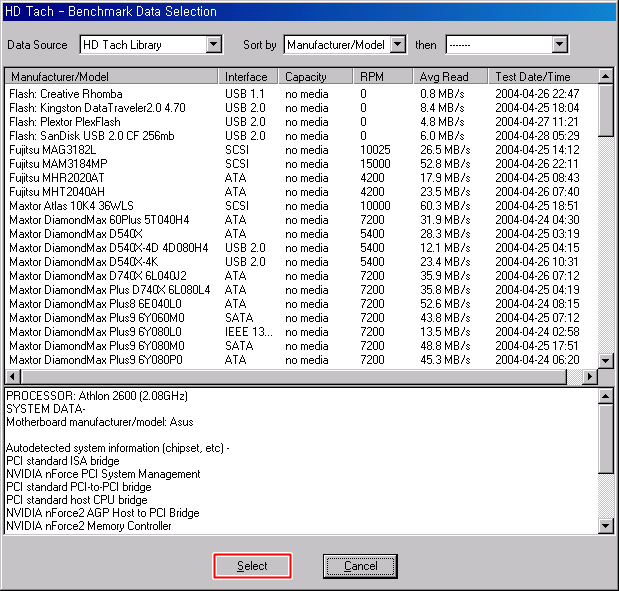This screenshot has height=591, width=619.
Task: Click the system info pane scroll up arrow
Action: coord(606,396)
